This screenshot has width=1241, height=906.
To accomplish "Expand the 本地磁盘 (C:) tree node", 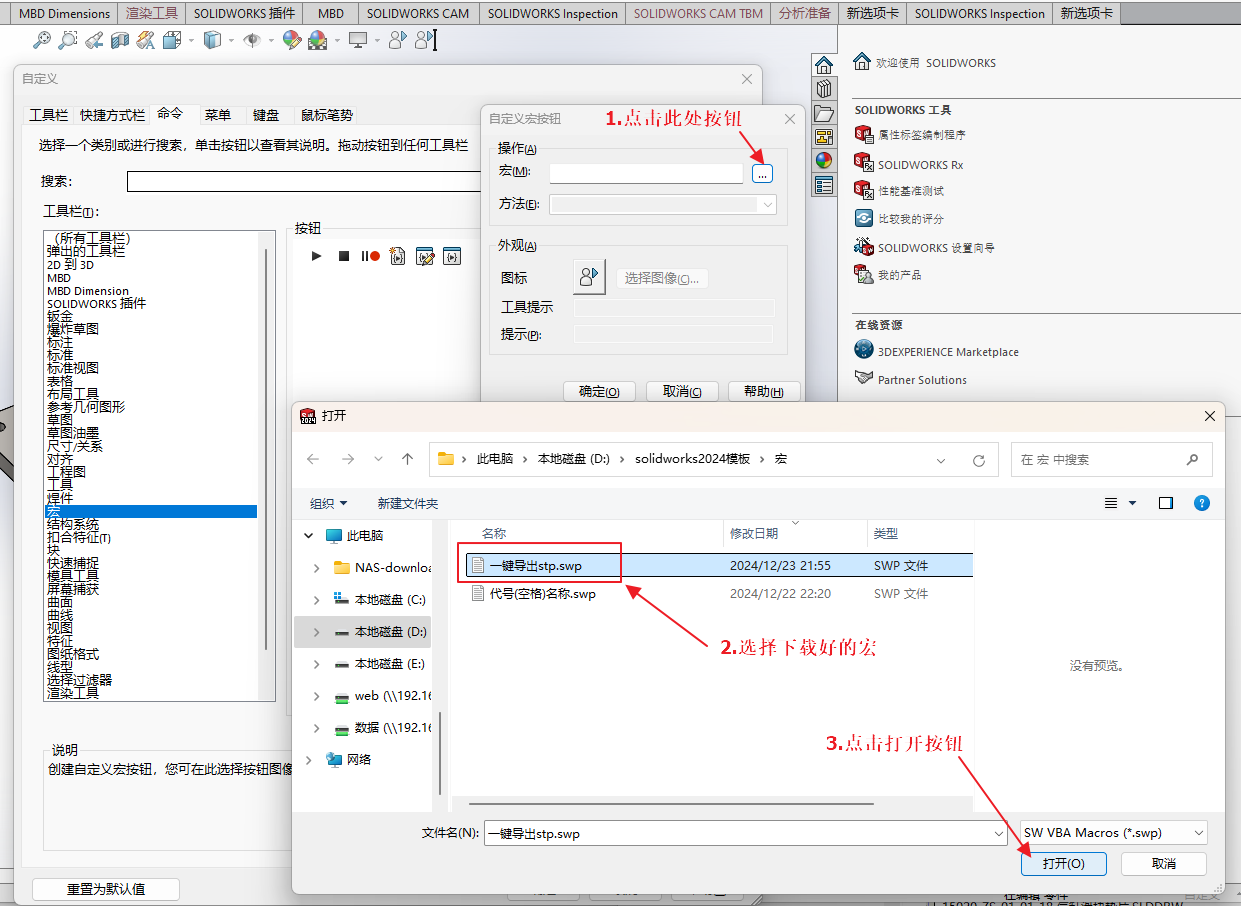I will click(x=317, y=600).
